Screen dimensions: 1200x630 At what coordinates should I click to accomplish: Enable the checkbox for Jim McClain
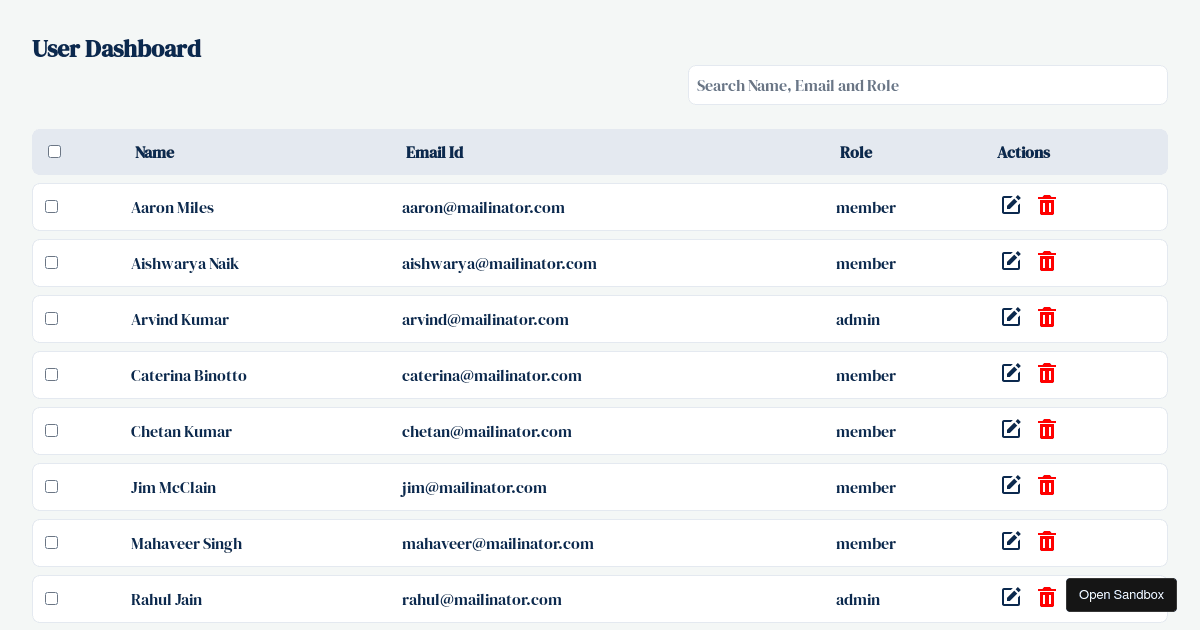point(51,486)
